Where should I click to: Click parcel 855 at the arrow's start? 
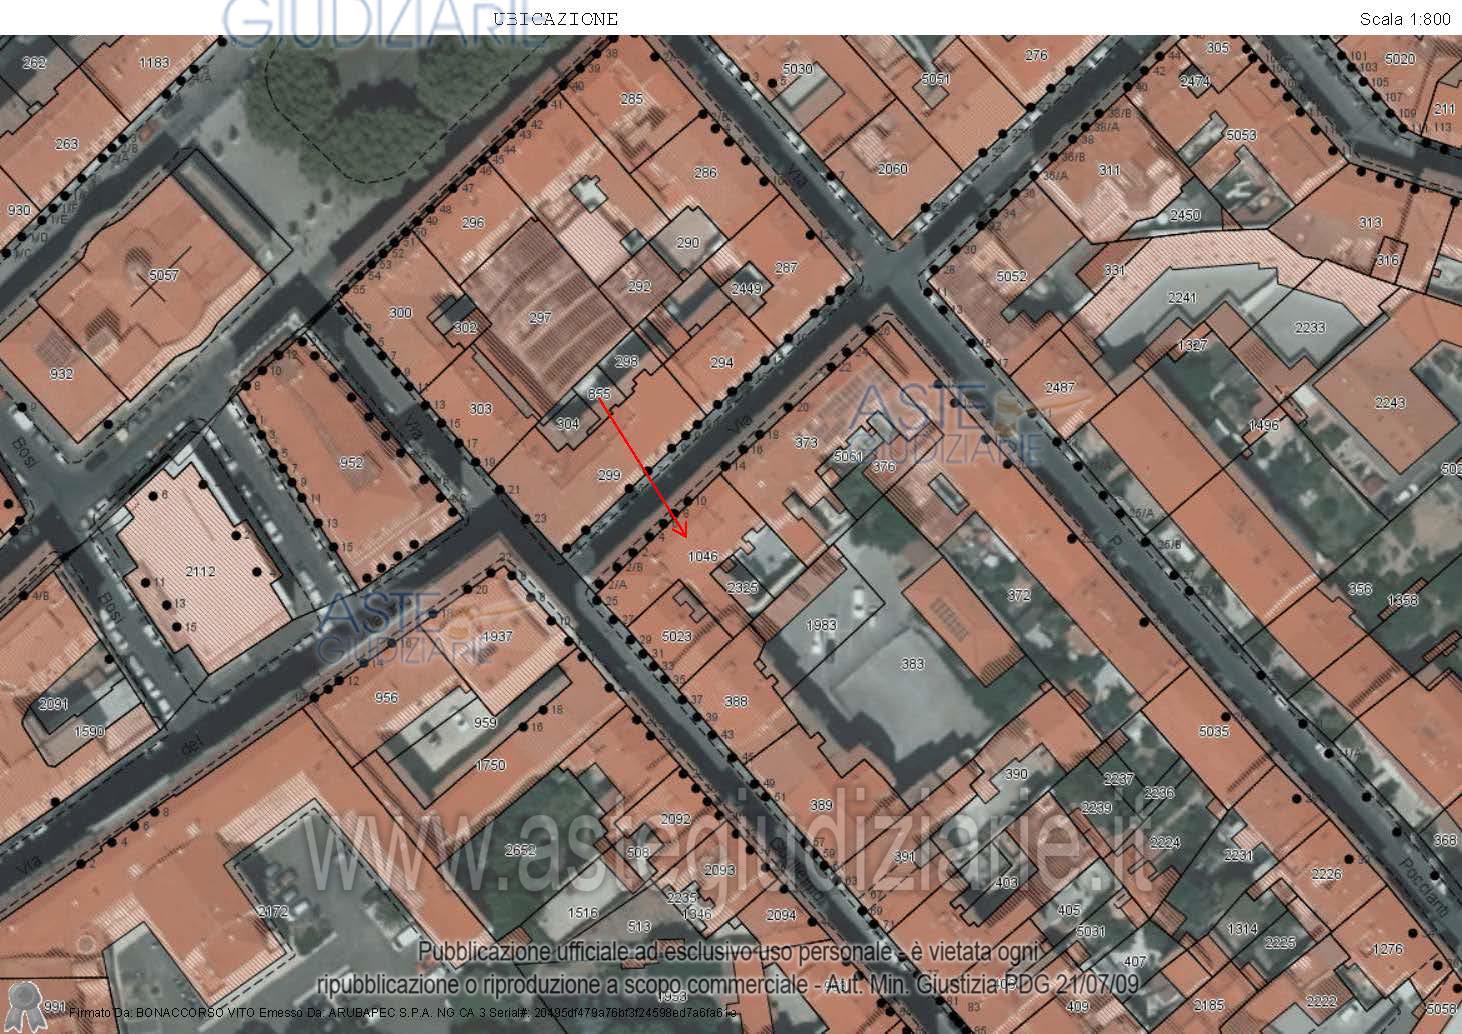[599, 394]
